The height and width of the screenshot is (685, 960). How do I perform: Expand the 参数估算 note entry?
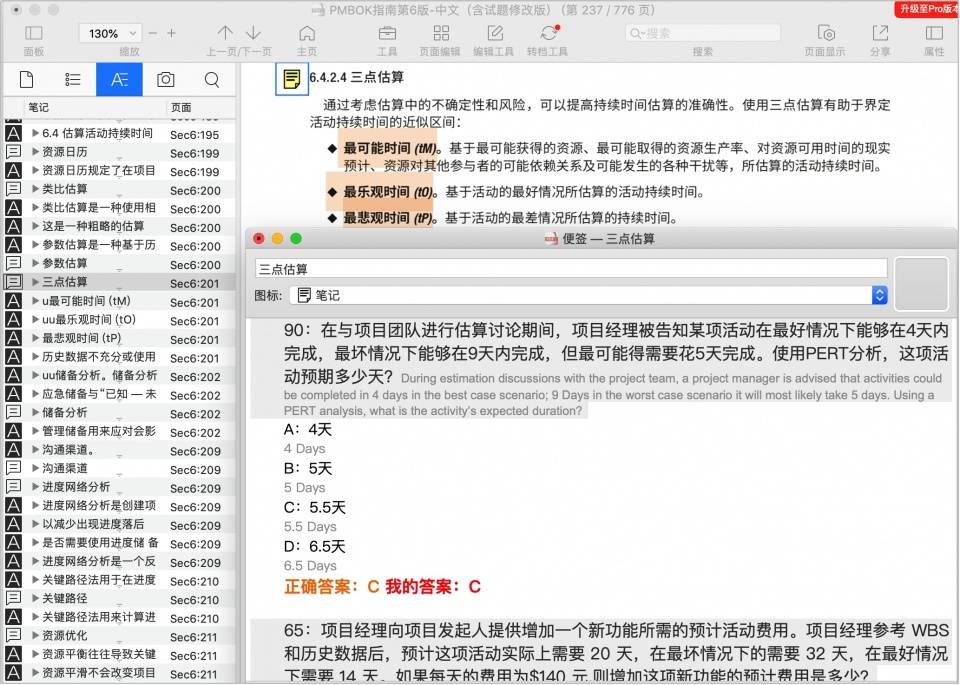click(36, 264)
